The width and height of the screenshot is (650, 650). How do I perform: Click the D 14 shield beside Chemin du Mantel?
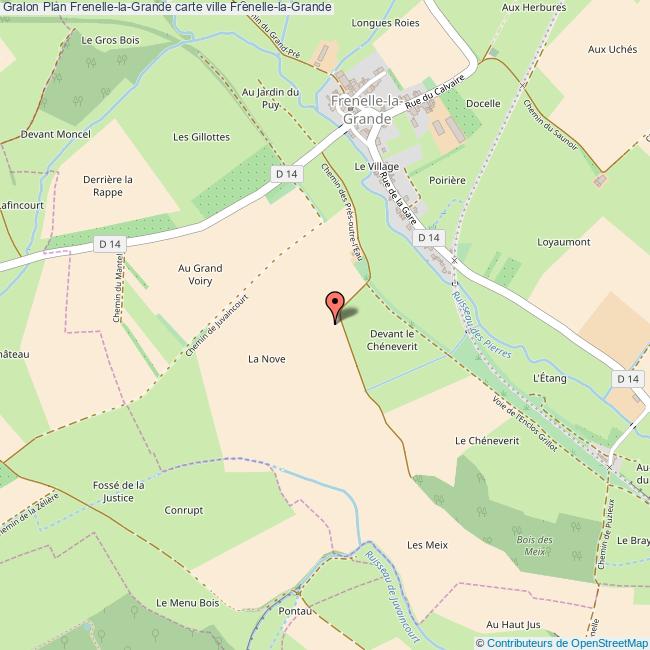click(x=110, y=244)
